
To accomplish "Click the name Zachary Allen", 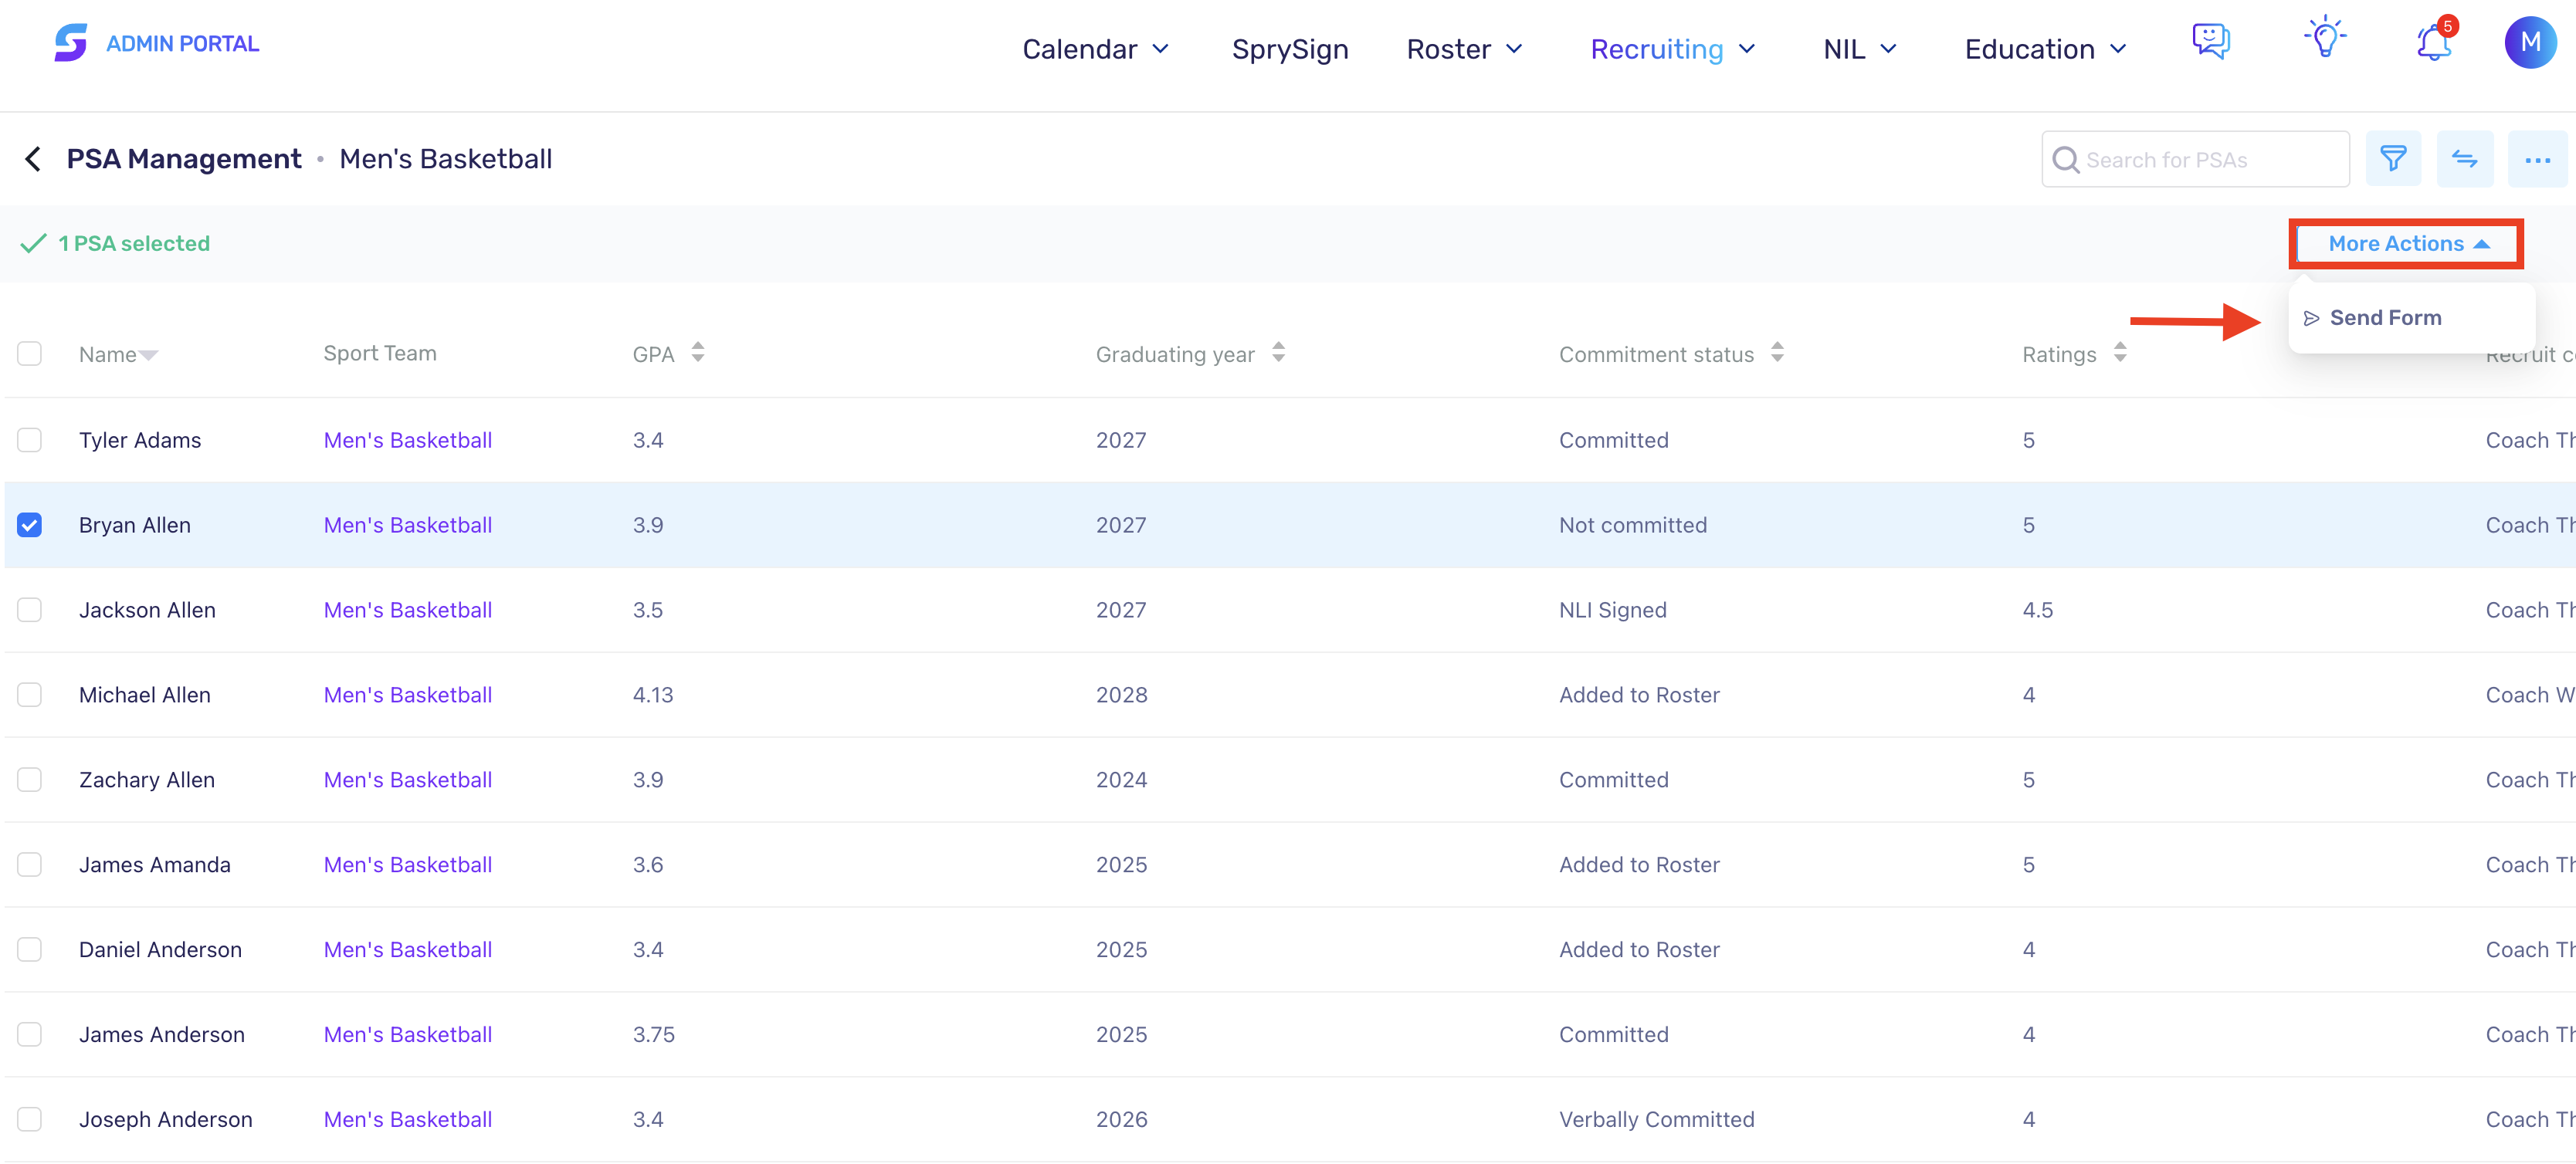I will (147, 780).
